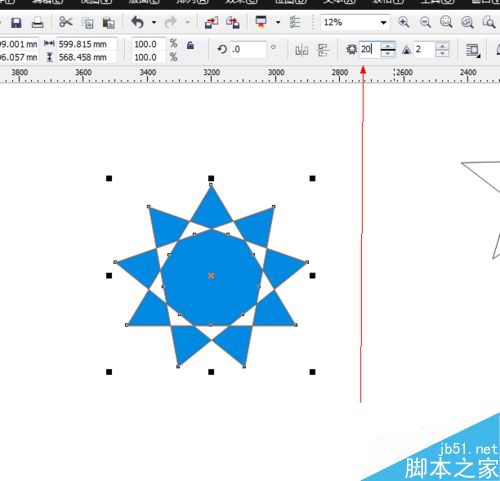Viewport: 500px width, 481px height.
Task: Open the Wrap Text options icon
Action: pyautogui.click(x=473, y=50)
